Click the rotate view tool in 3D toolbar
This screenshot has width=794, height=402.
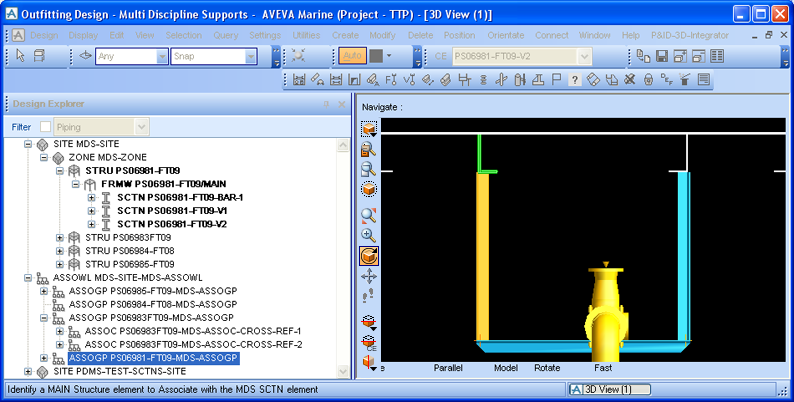click(x=368, y=256)
